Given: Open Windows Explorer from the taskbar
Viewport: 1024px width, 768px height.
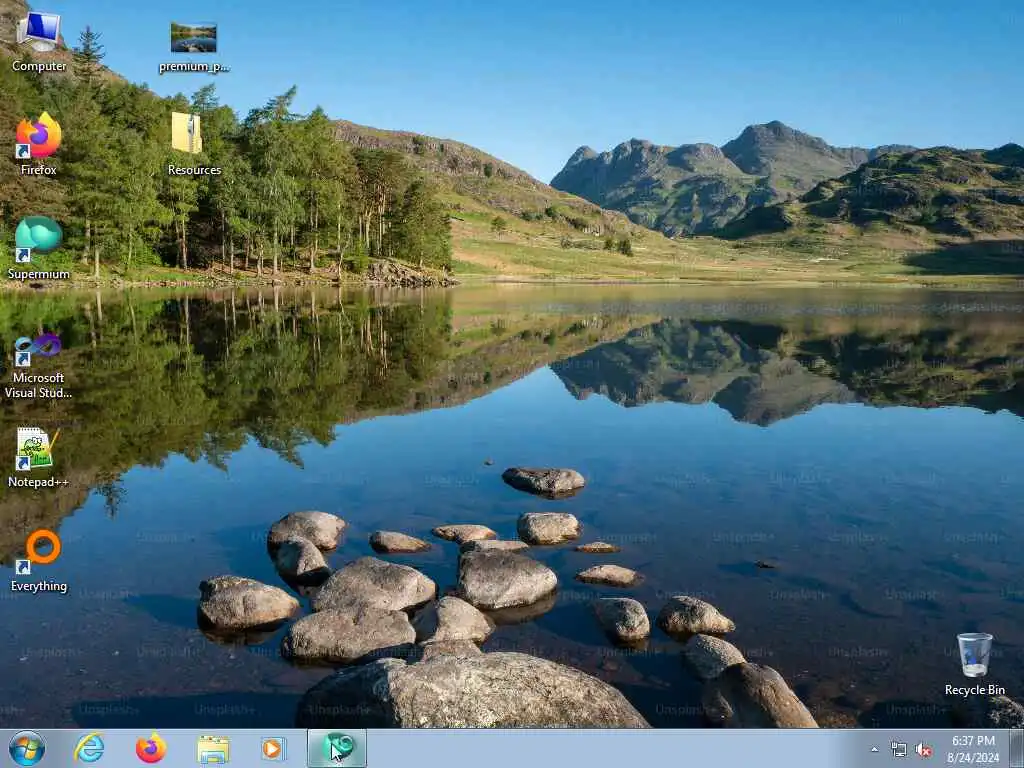Looking at the screenshot, I should (x=213, y=749).
